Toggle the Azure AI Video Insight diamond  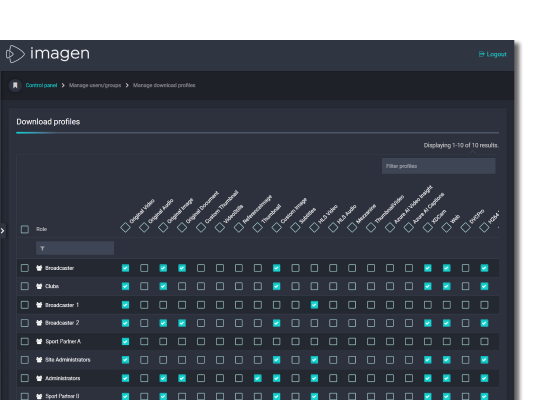(390, 227)
